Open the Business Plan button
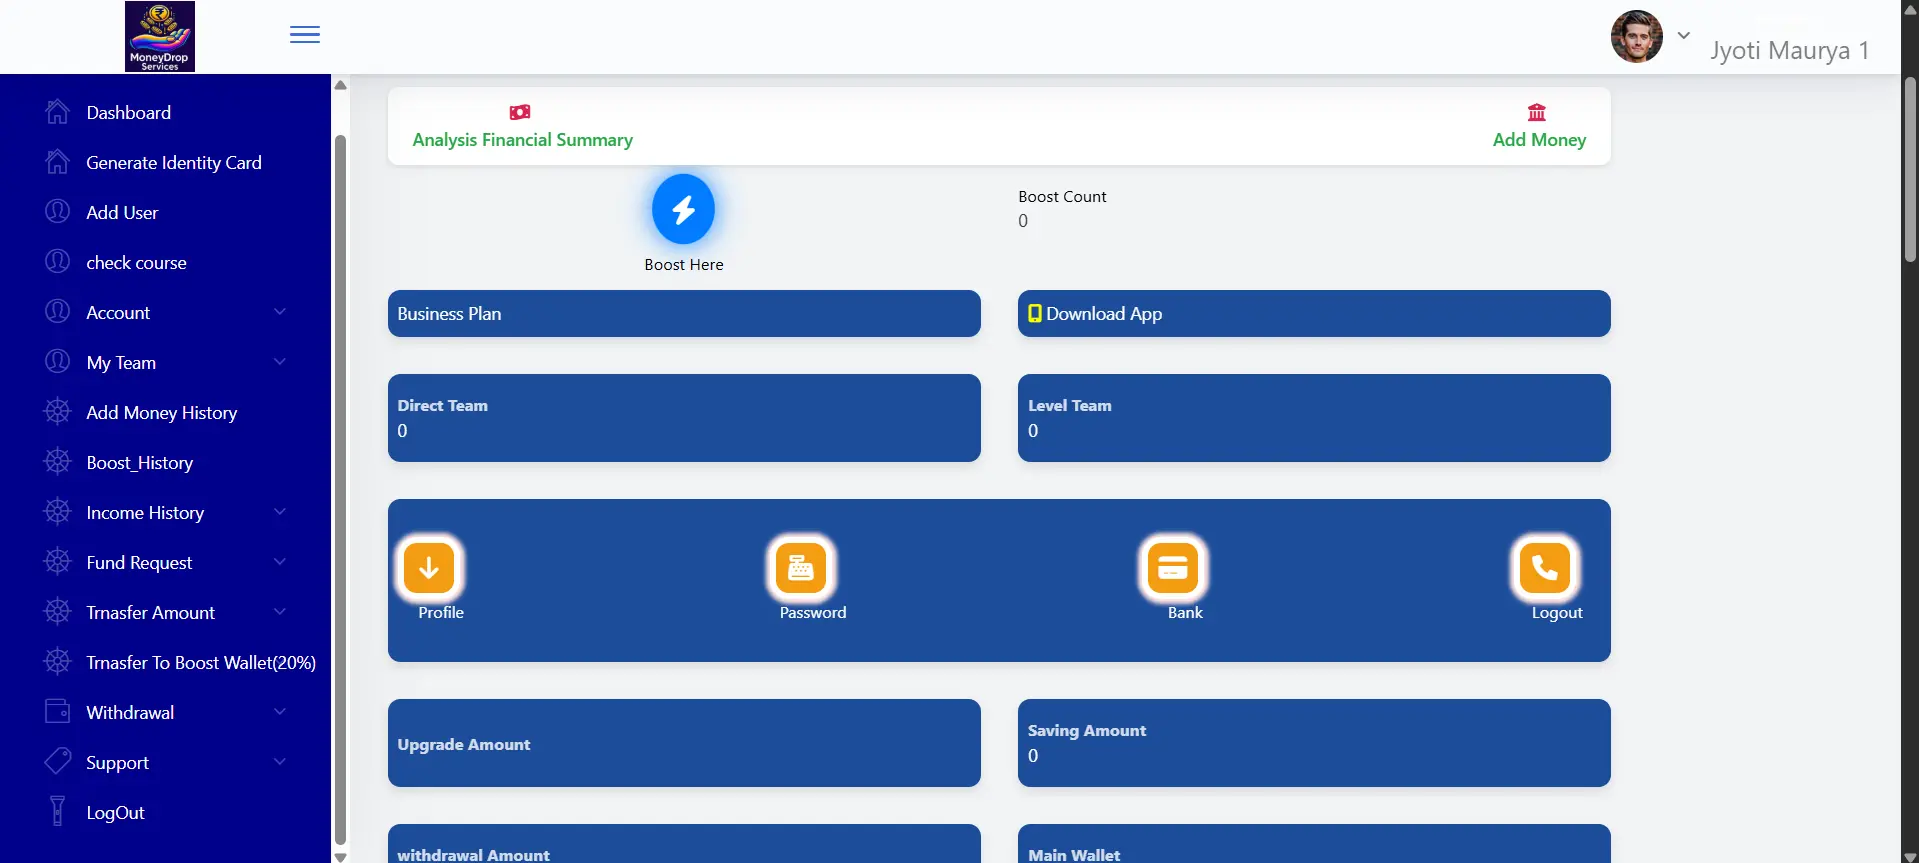 (x=684, y=314)
